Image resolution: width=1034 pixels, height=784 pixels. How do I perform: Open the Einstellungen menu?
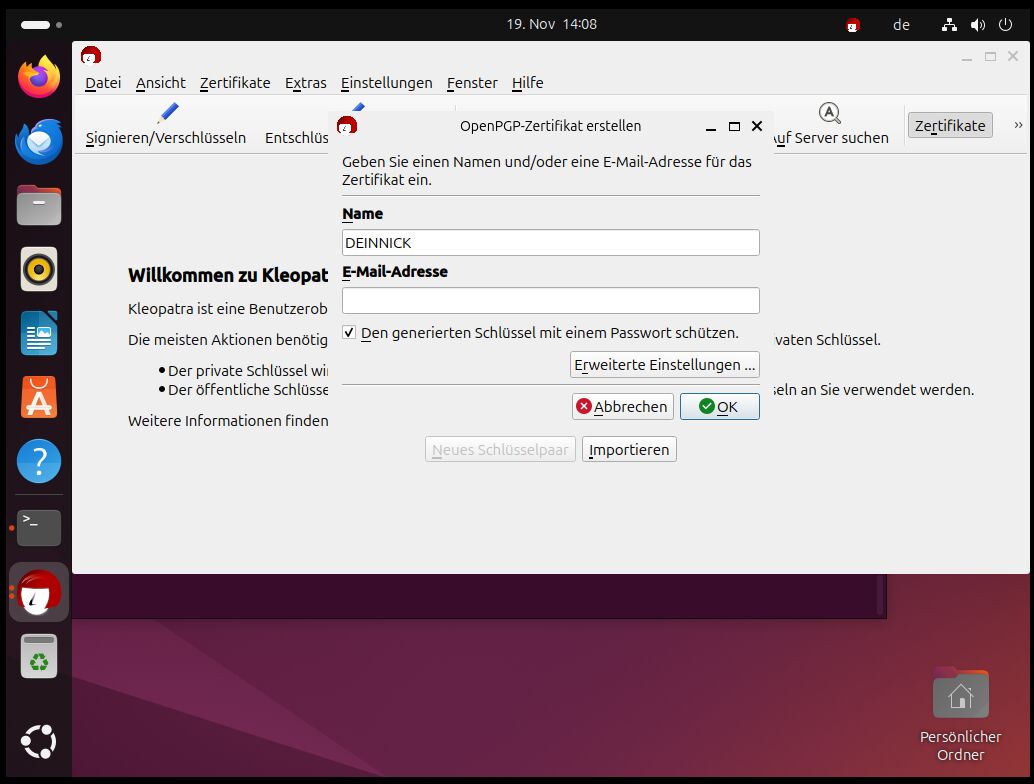coord(386,83)
